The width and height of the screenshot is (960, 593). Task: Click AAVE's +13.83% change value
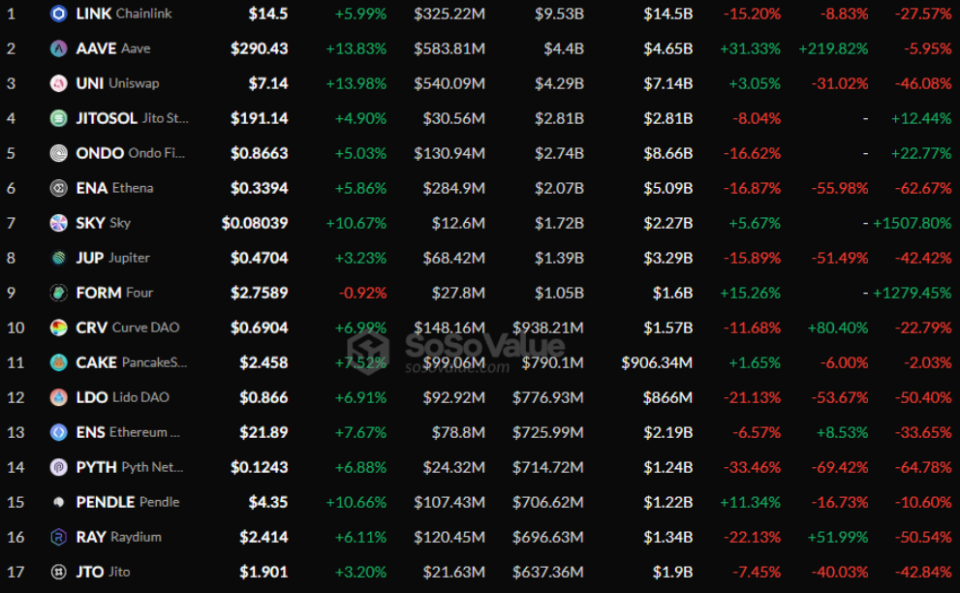[x=356, y=49]
